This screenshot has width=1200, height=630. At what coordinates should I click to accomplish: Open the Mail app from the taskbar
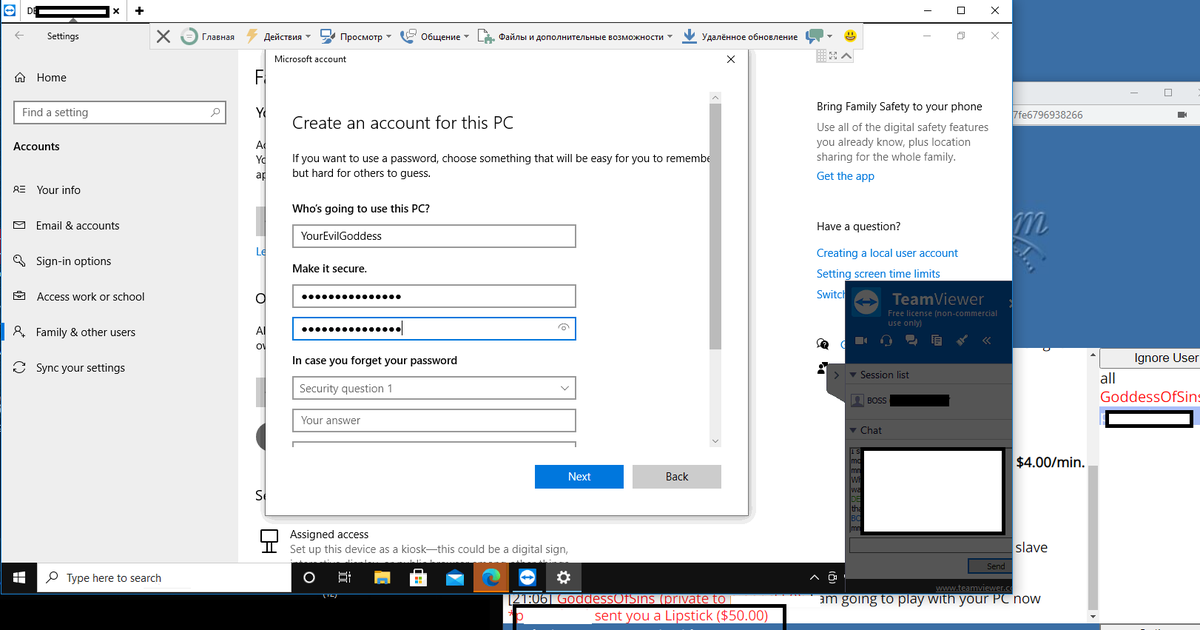point(455,578)
